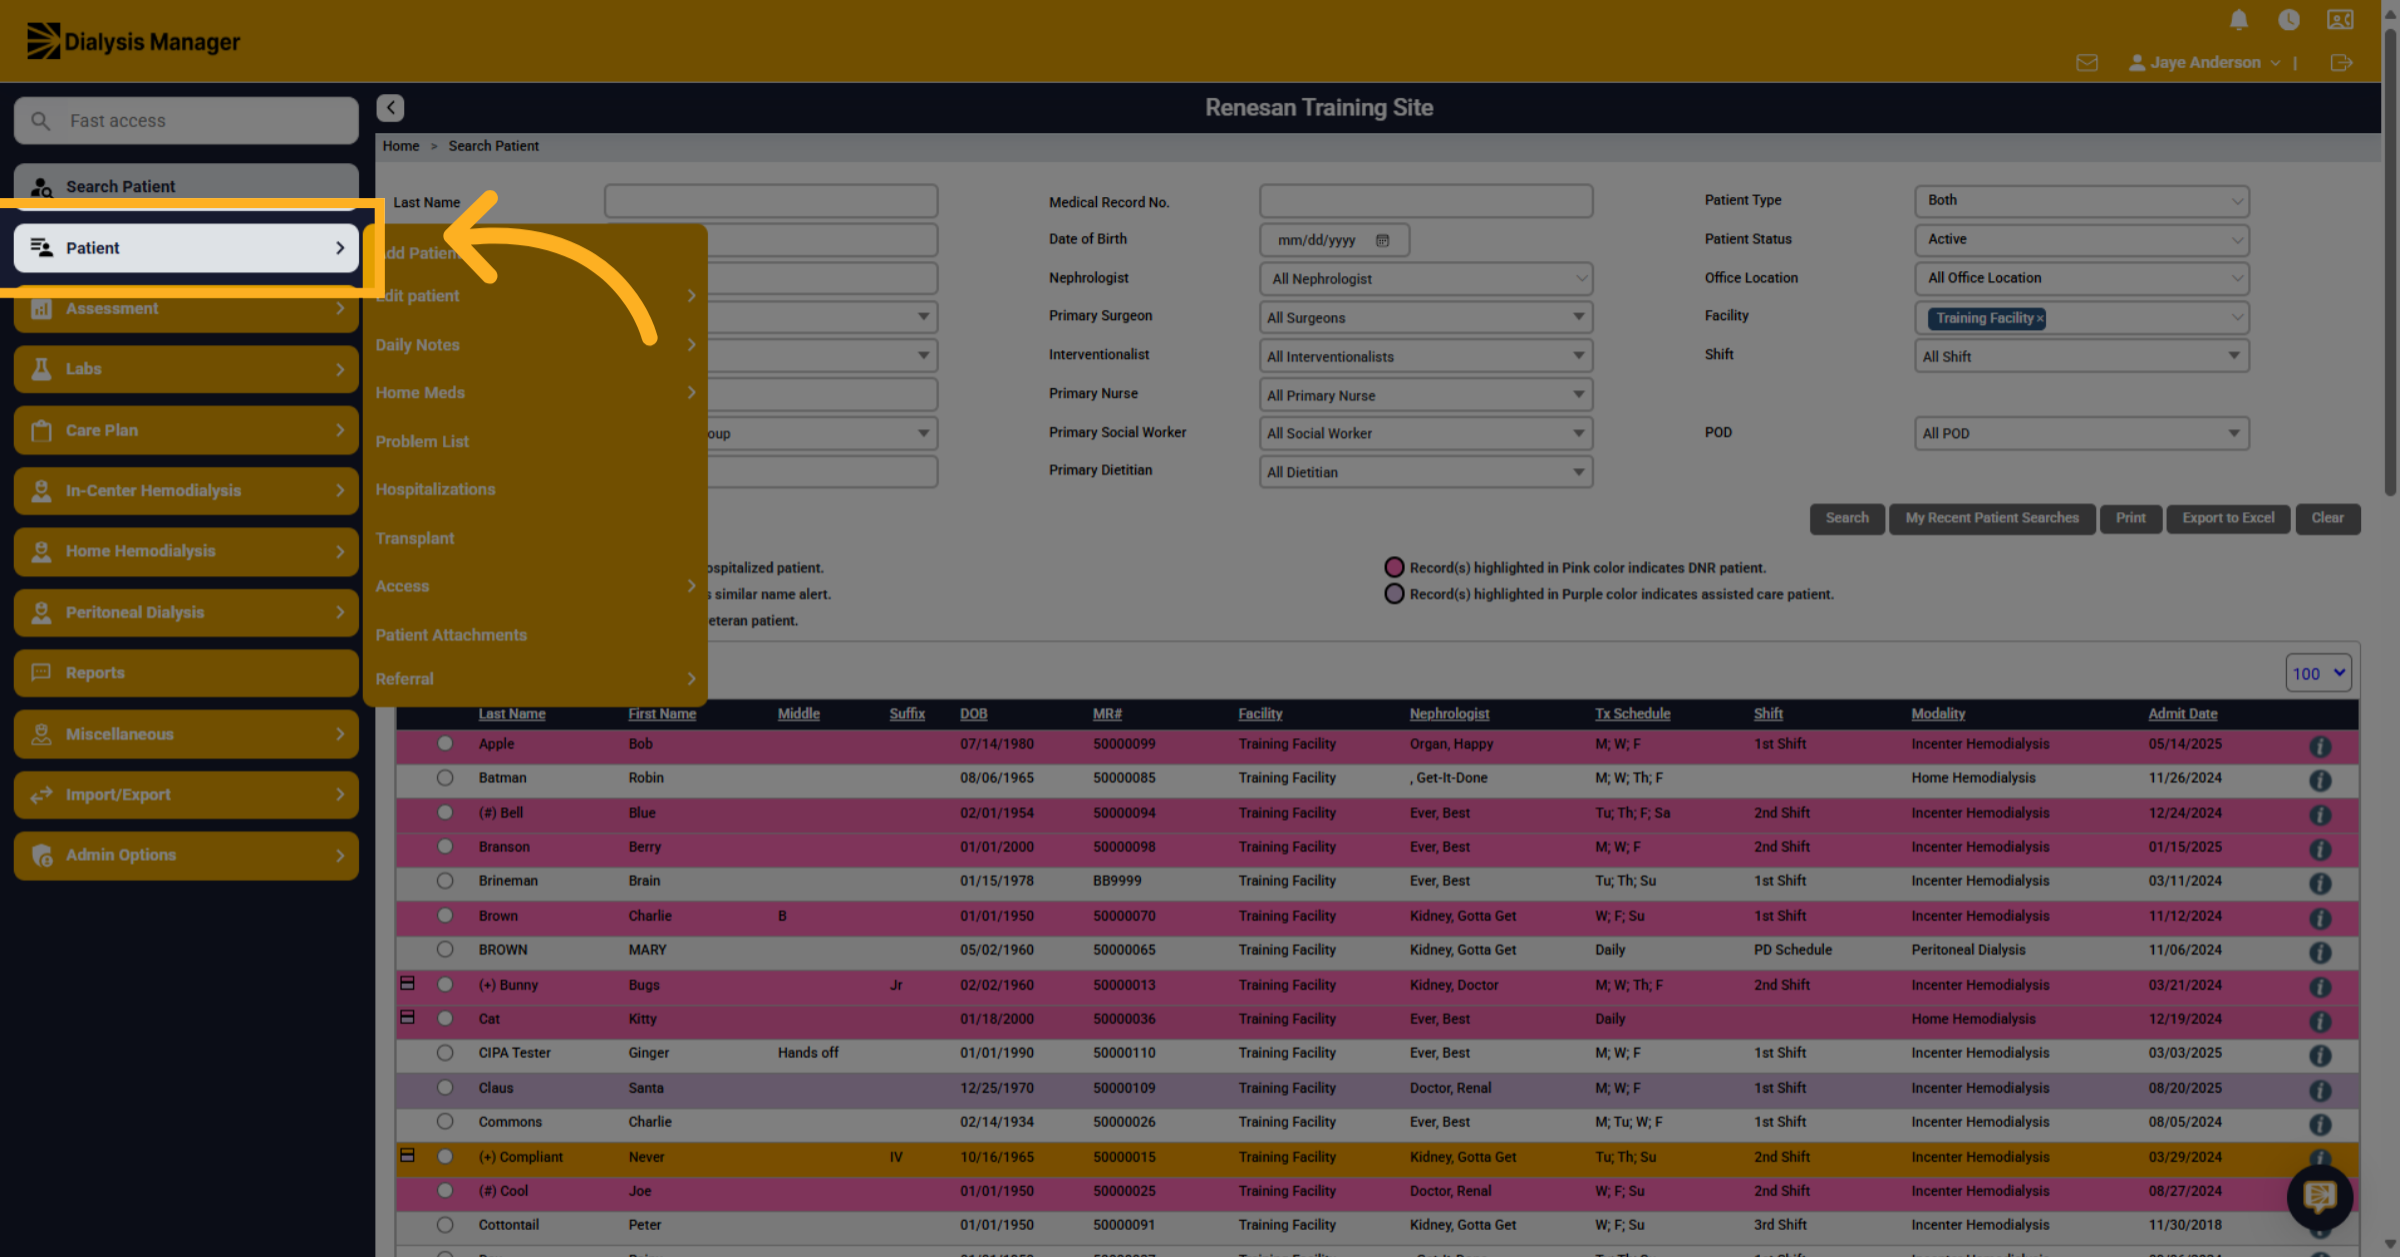
Task: Remove the Training Facility tag
Action: 2040,318
